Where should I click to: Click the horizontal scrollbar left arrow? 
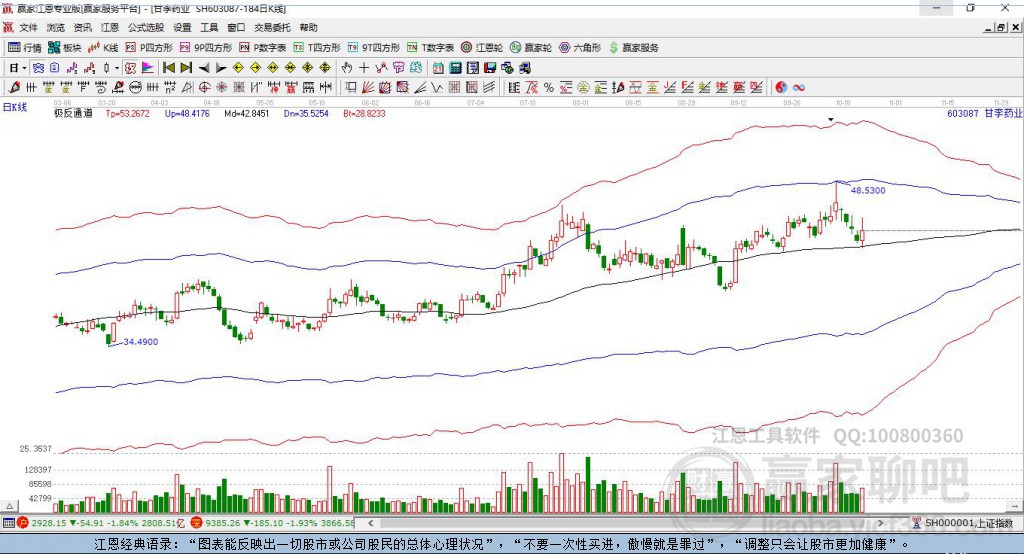[370, 523]
